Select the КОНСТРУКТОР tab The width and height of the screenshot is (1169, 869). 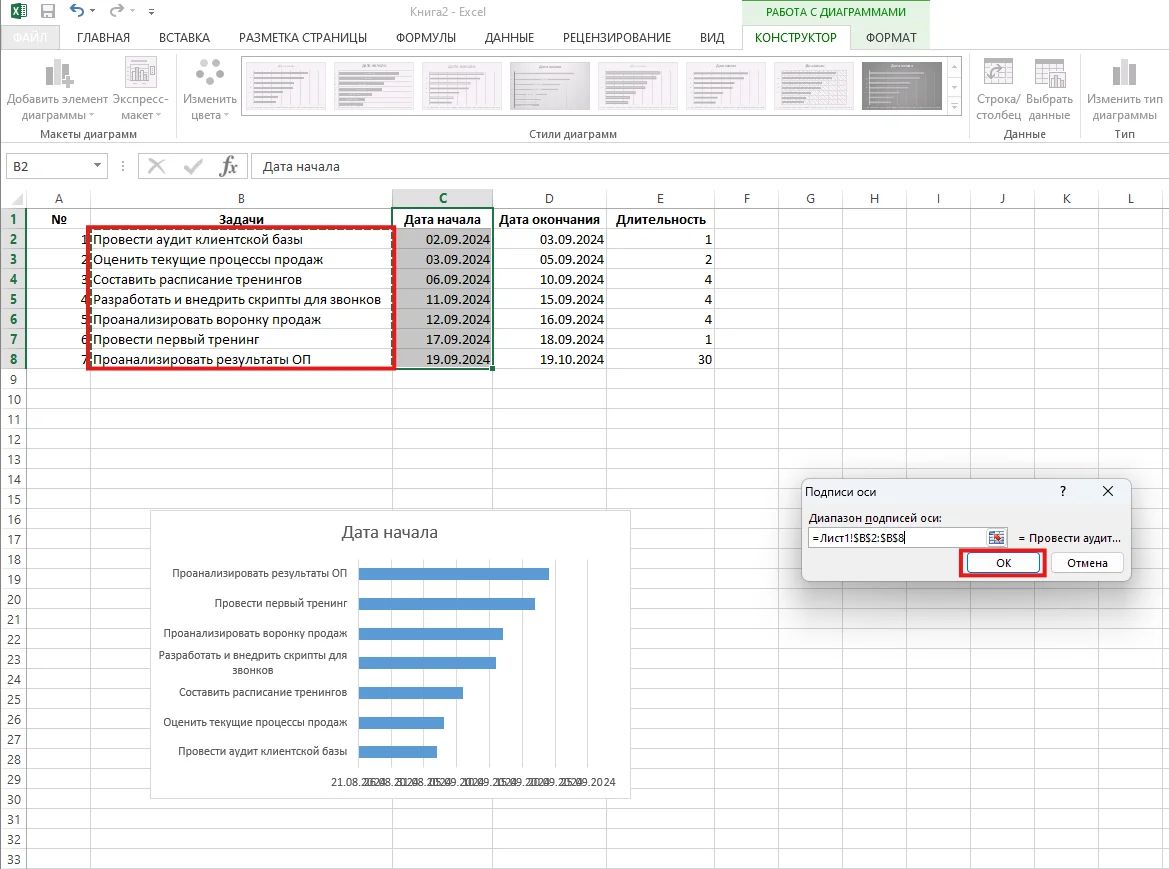pos(795,37)
